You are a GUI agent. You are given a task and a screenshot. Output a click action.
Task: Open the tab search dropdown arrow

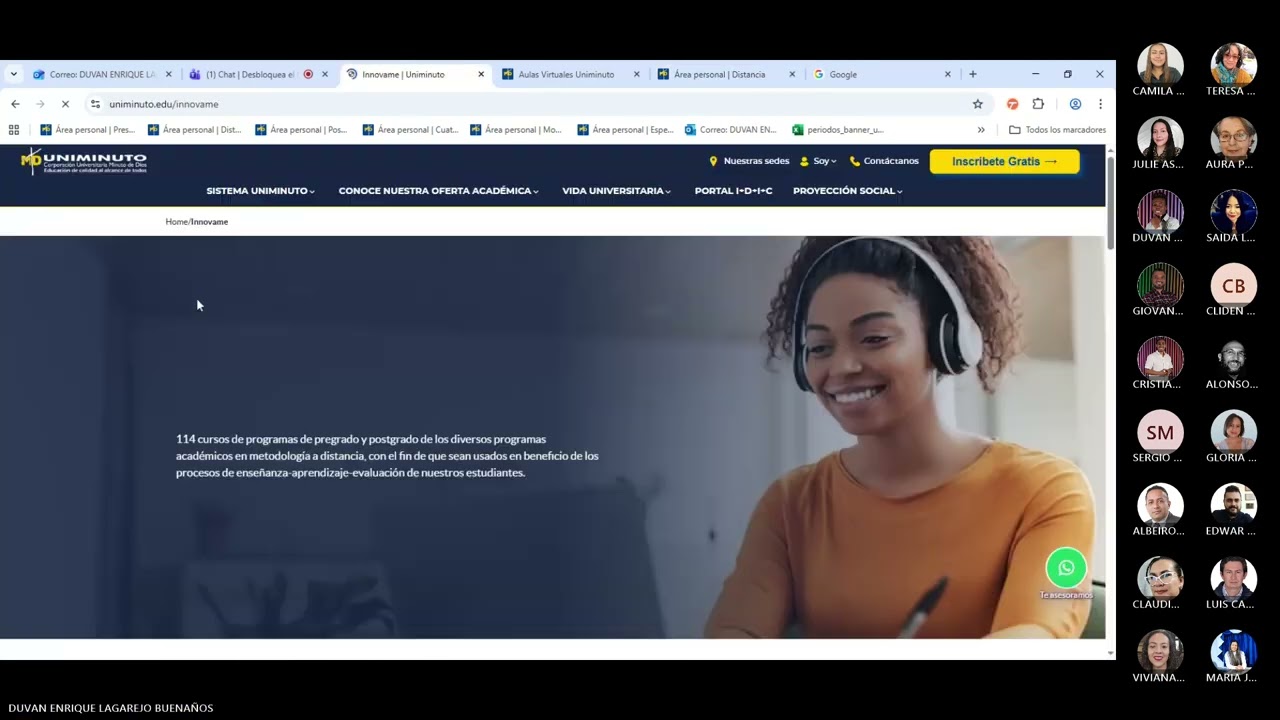pos(14,74)
